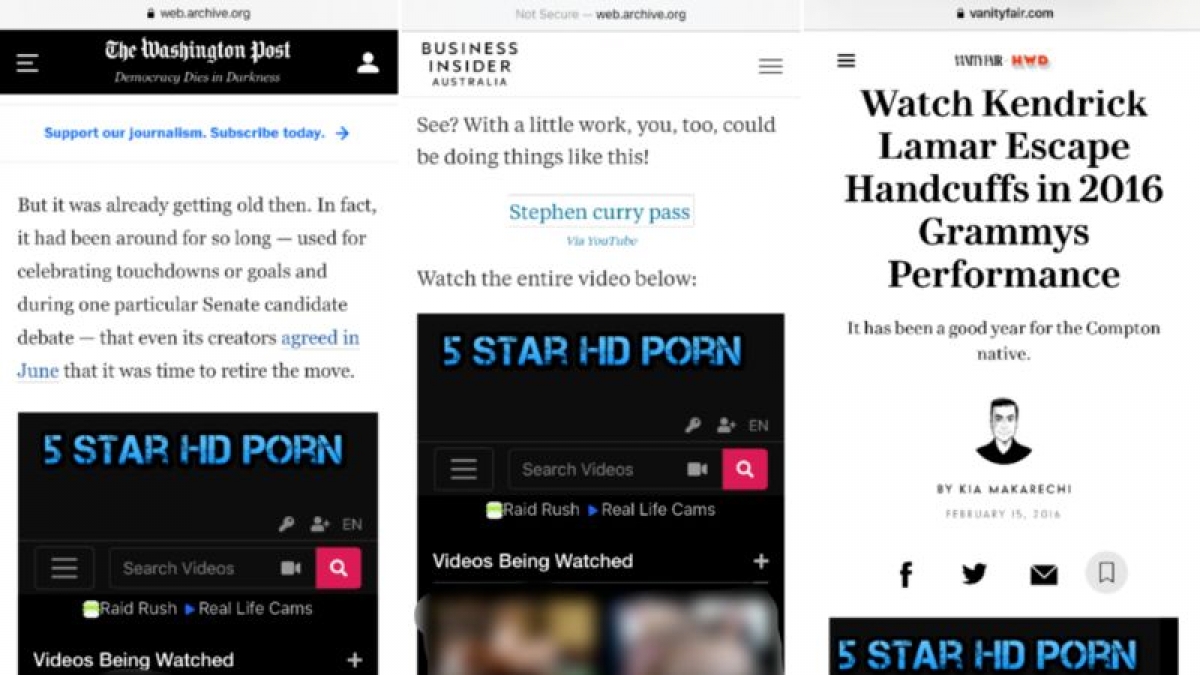The image size is (1200, 675).
Task: Share Vanity Fair article on Twitter
Action: 974,574
